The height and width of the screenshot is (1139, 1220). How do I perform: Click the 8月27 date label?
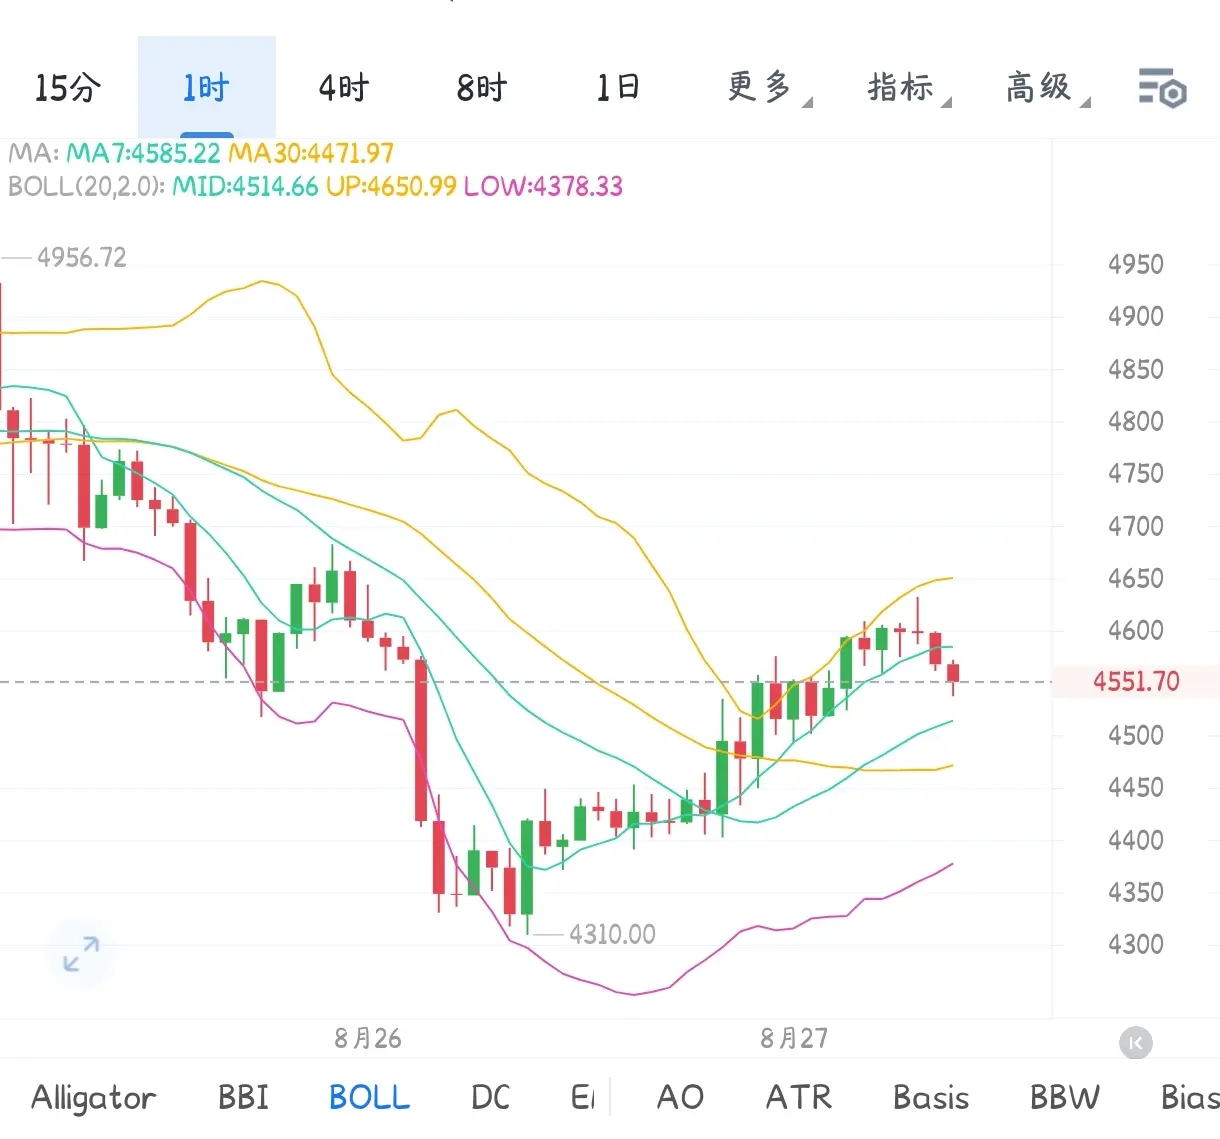pyautogui.click(x=794, y=1039)
